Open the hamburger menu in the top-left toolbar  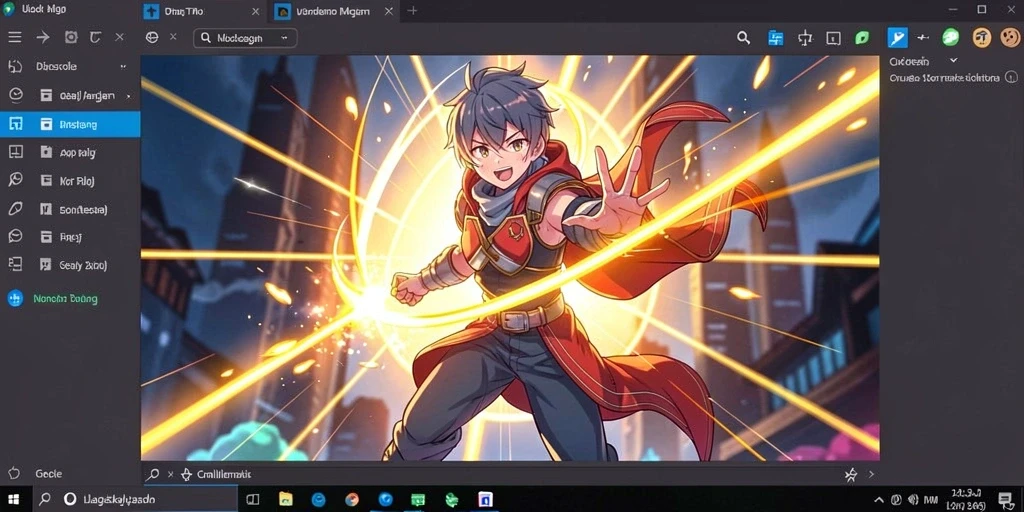tap(14, 37)
